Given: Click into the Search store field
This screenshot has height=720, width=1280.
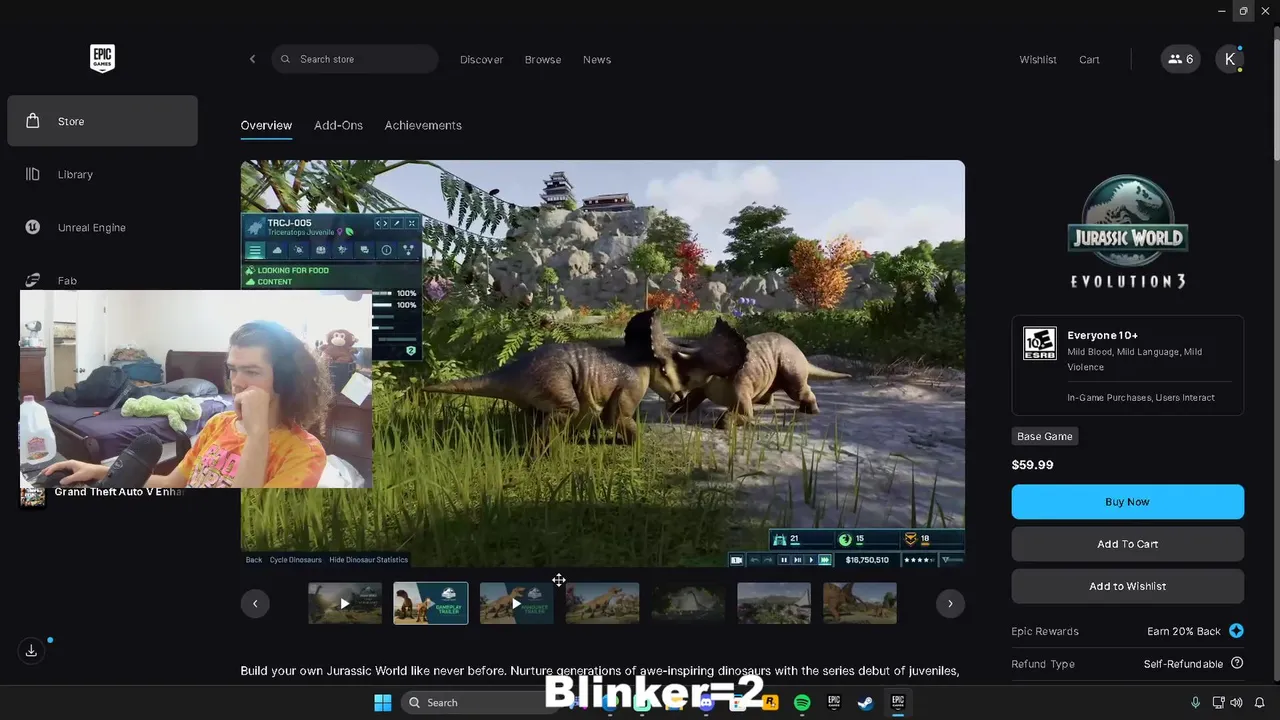Looking at the screenshot, I should [355, 59].
